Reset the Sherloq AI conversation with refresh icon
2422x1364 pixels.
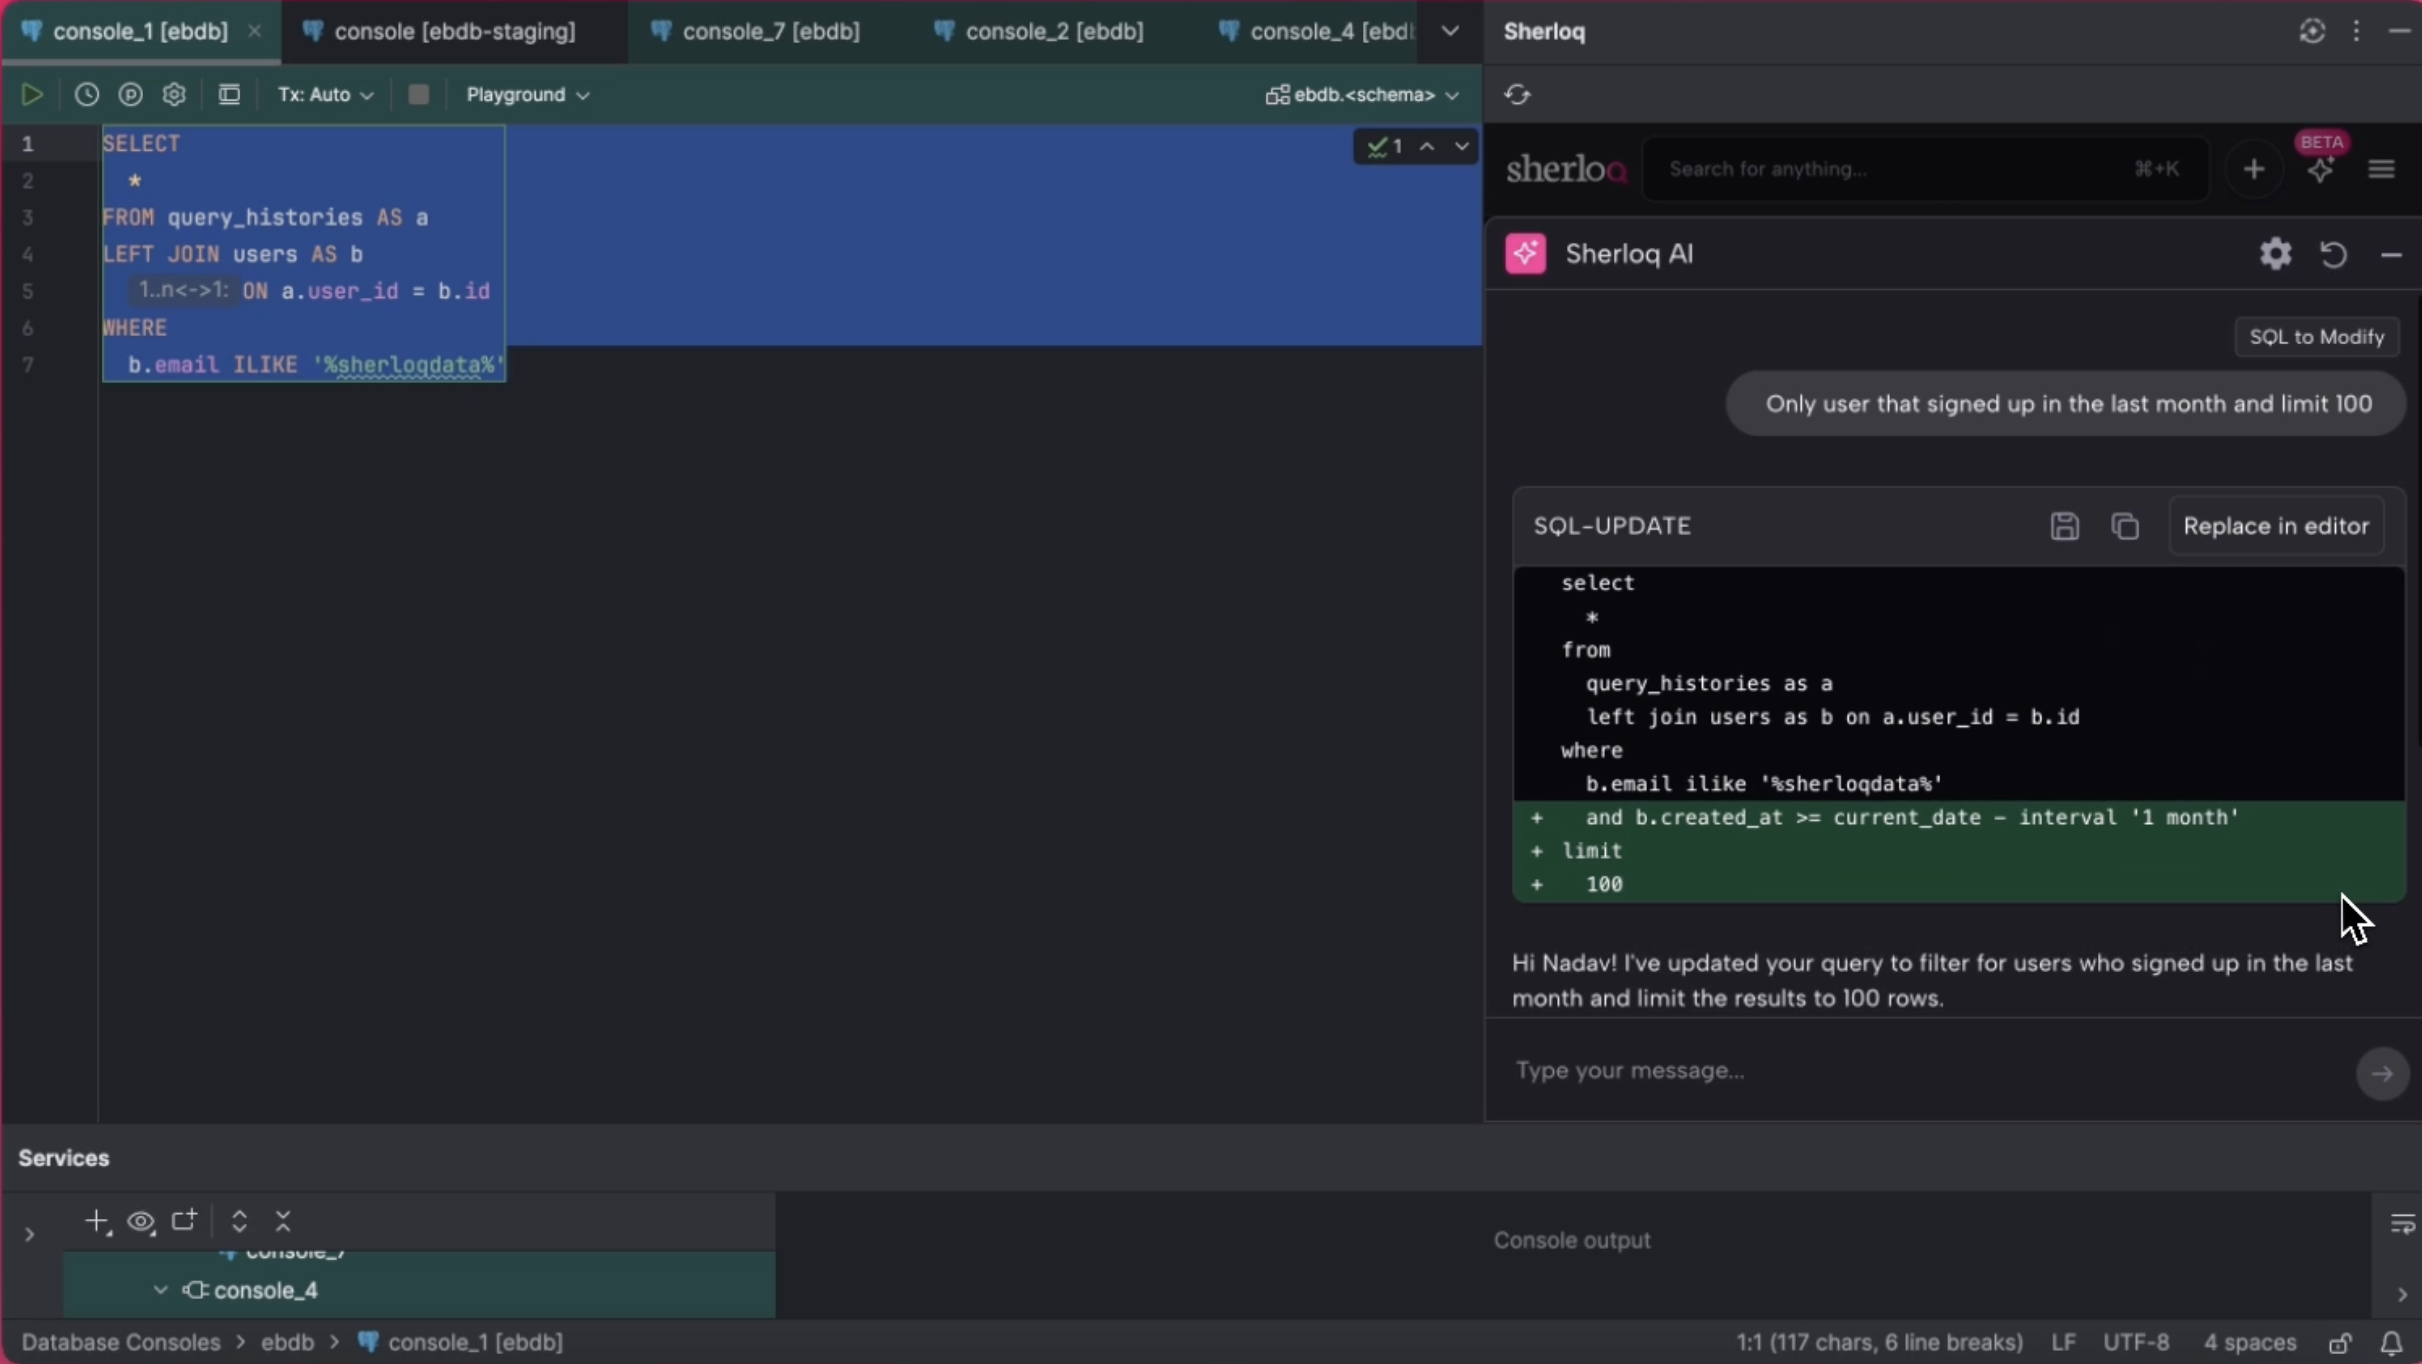(x=2334, y=254)
